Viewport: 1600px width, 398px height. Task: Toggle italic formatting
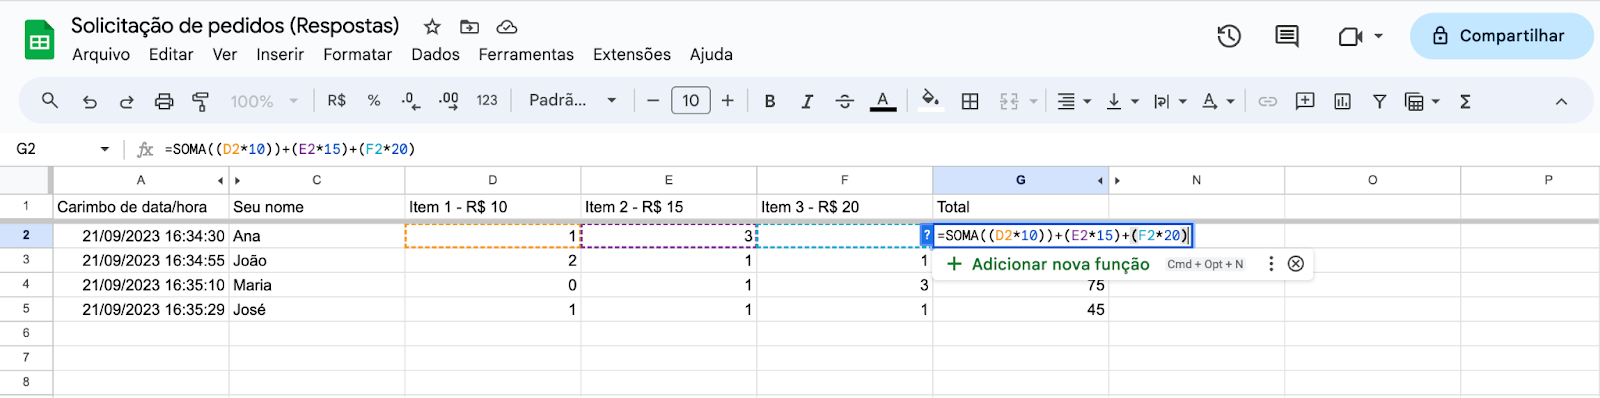tap(807, 101)
